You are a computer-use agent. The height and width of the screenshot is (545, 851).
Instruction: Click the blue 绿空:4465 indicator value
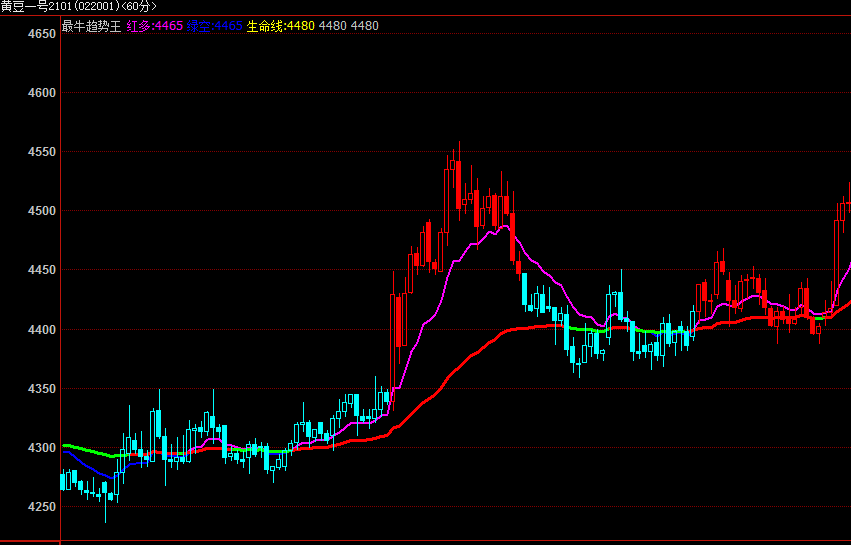coord(214,26)
